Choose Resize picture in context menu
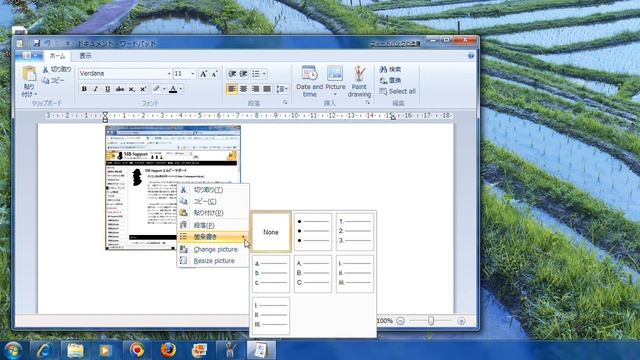 [x=213, y=261]
